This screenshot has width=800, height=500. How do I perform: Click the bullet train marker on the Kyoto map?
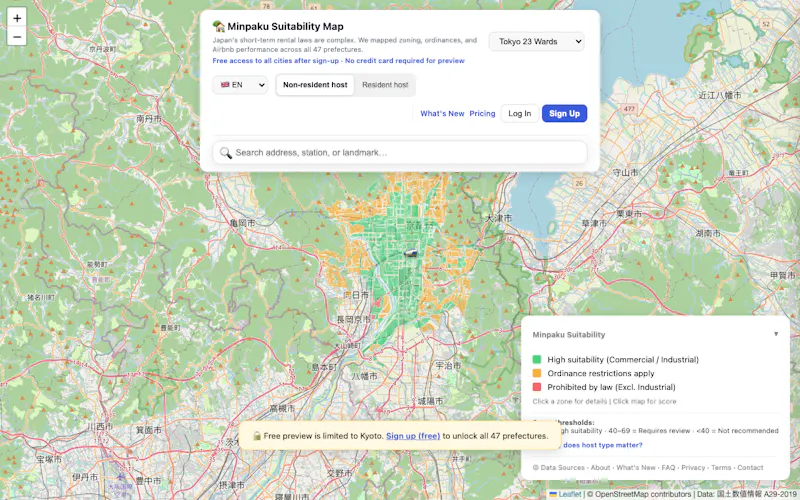point(411,253)
